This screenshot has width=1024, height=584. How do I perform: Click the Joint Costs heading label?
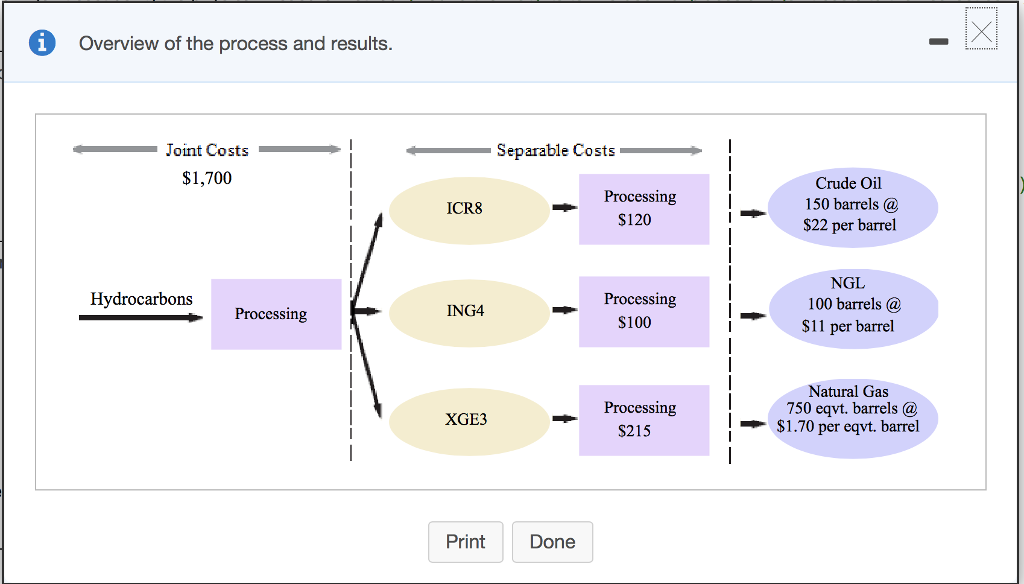[x=207, y=150]
